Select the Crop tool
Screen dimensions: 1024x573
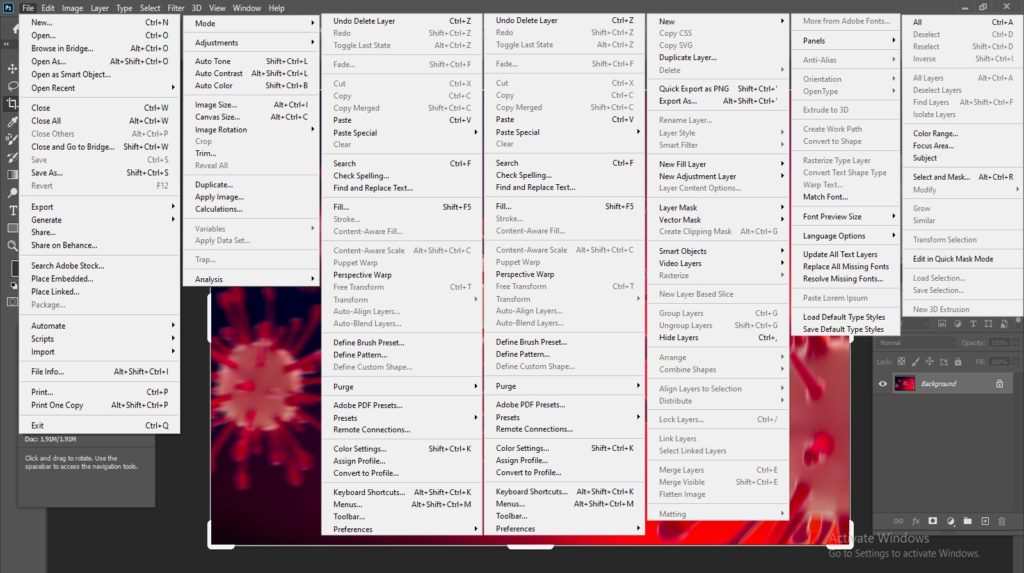[12, 103]
